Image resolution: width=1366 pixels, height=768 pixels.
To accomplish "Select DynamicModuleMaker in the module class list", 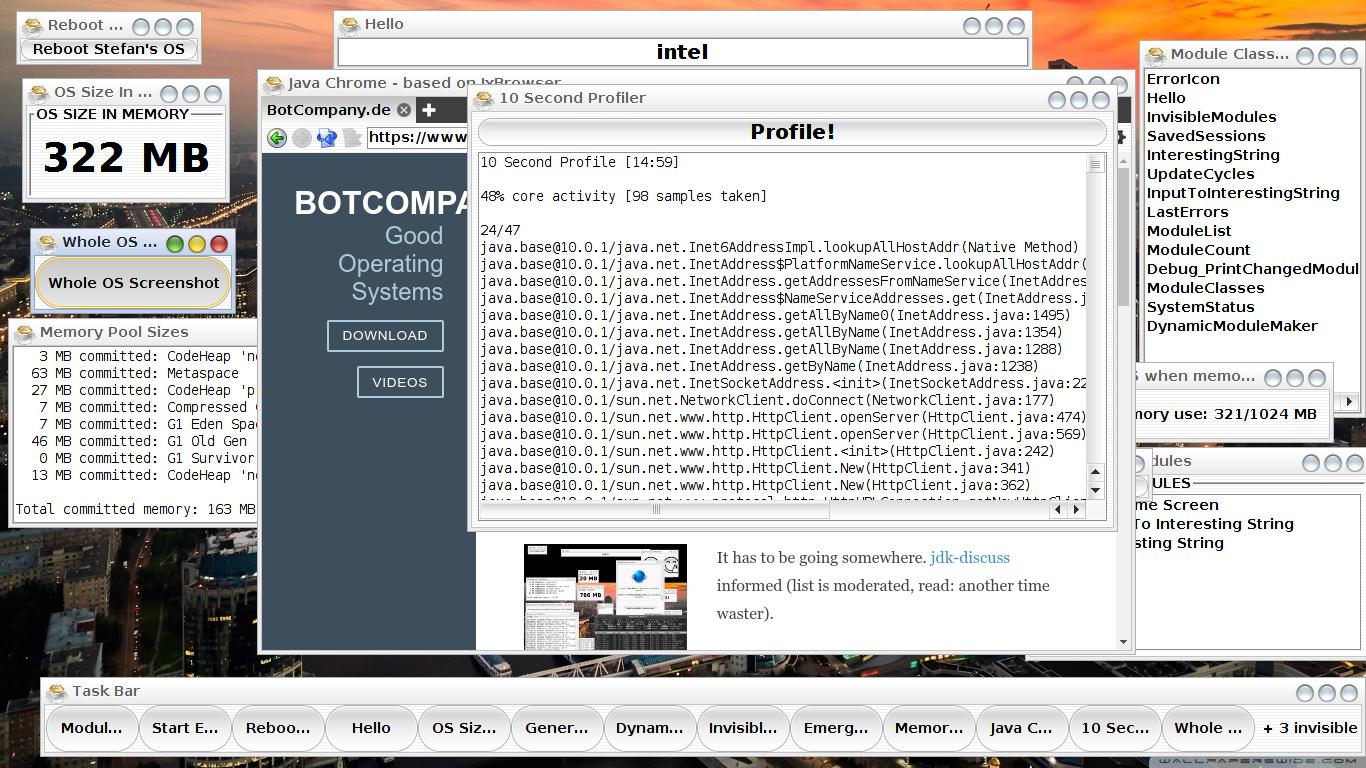I will [x=1231, y=326].
